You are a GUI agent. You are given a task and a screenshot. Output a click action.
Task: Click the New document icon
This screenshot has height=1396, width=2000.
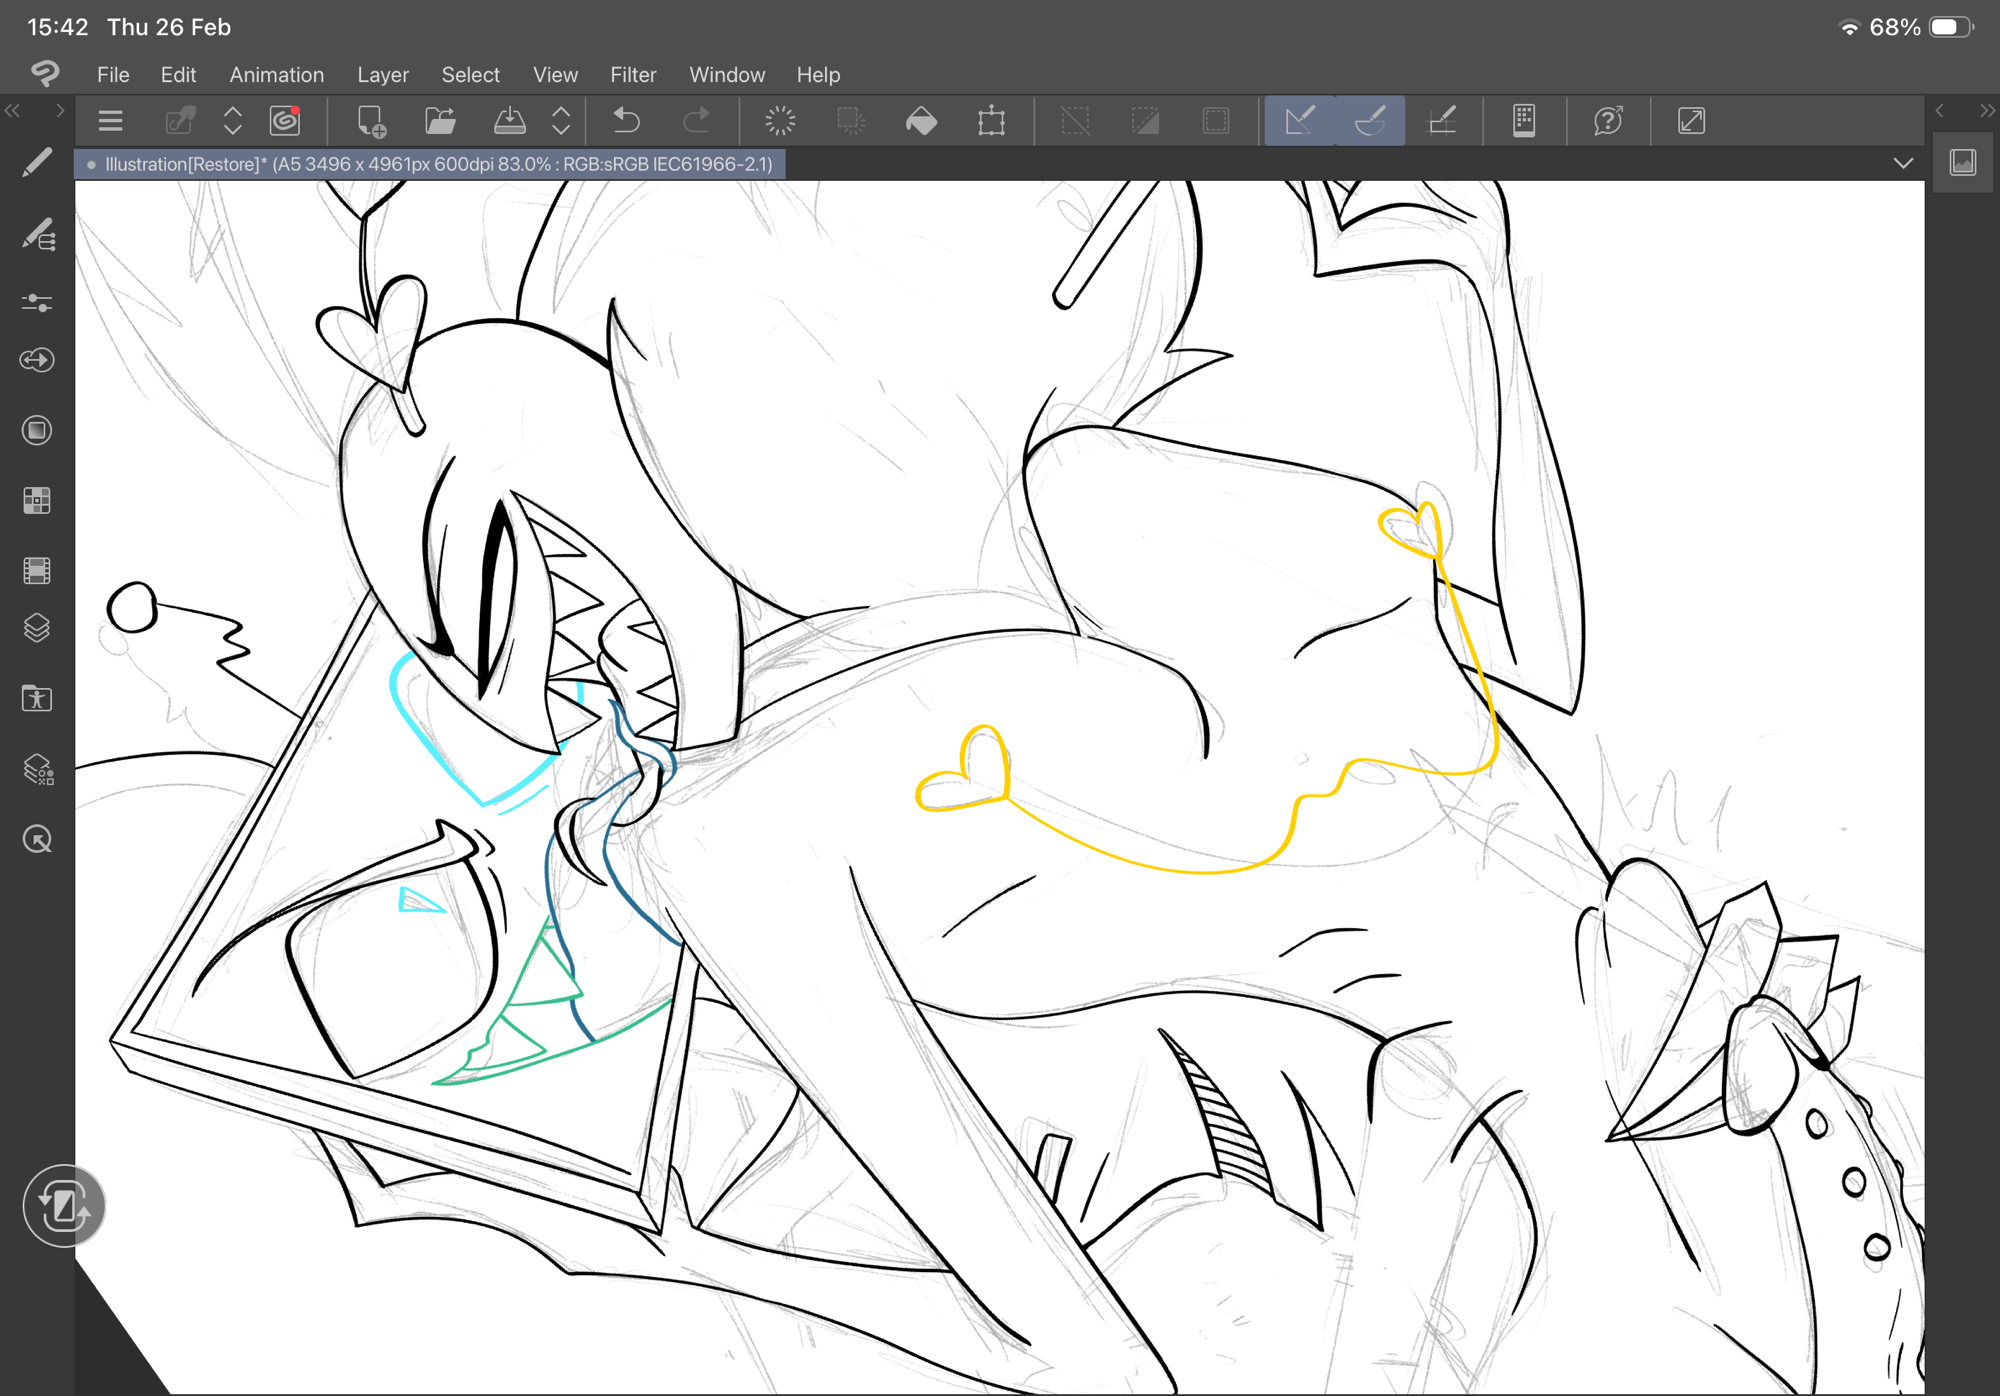371,121
